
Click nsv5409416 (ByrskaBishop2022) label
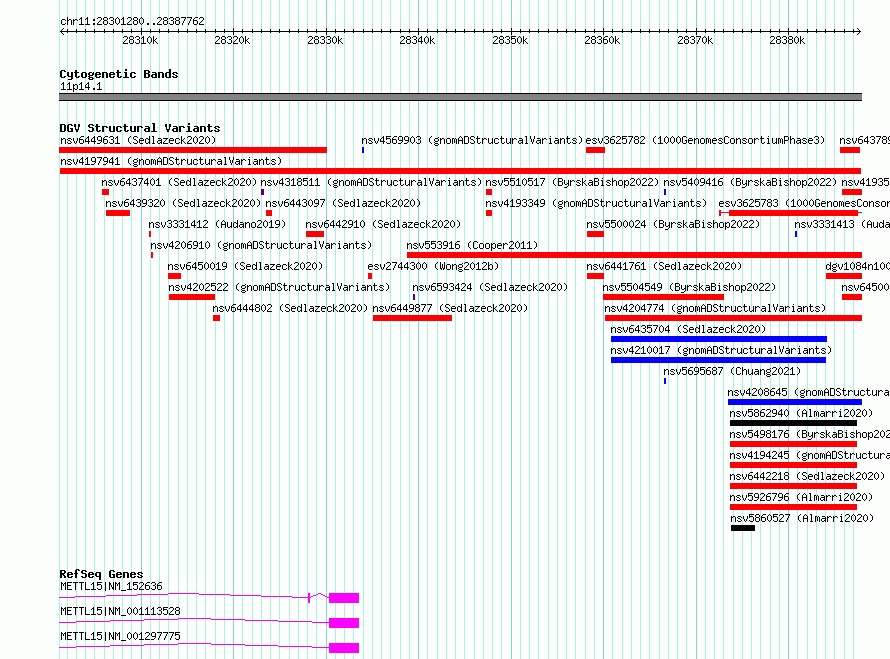pos(750,182)
